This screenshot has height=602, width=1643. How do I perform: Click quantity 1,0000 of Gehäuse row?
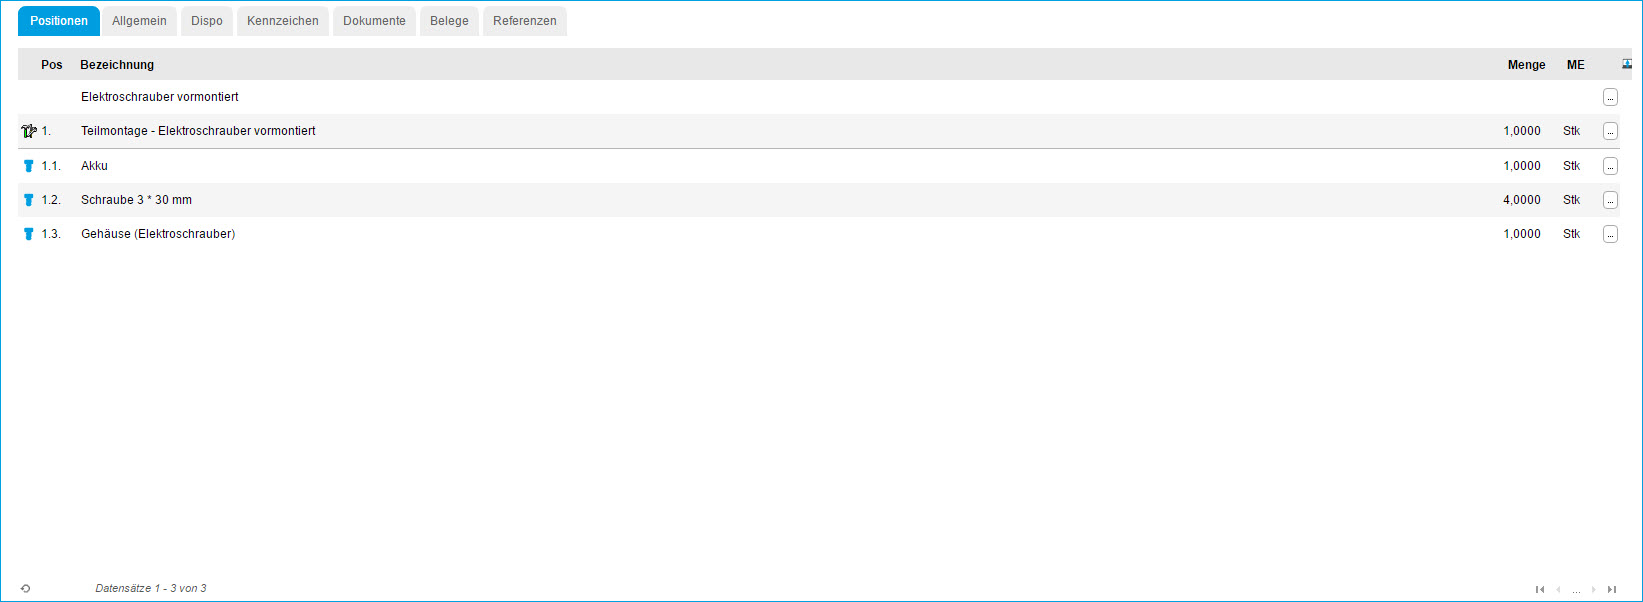click(x=1522, y=234)
